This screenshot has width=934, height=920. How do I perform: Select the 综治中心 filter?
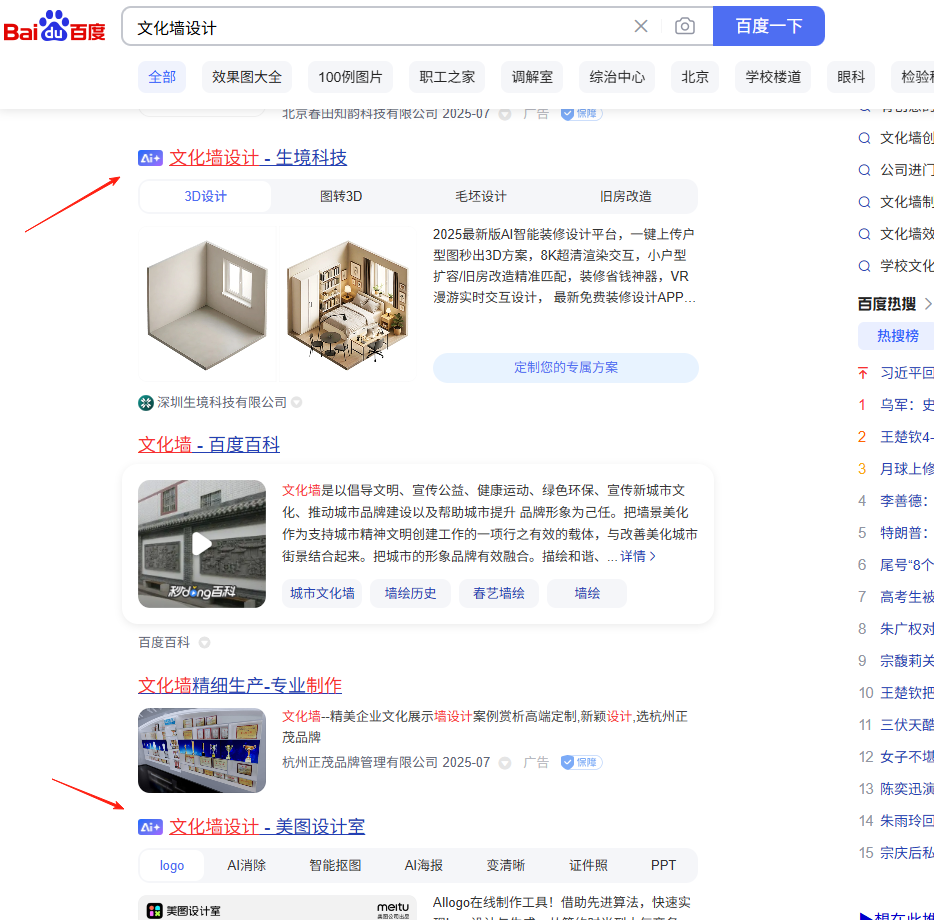617,77
